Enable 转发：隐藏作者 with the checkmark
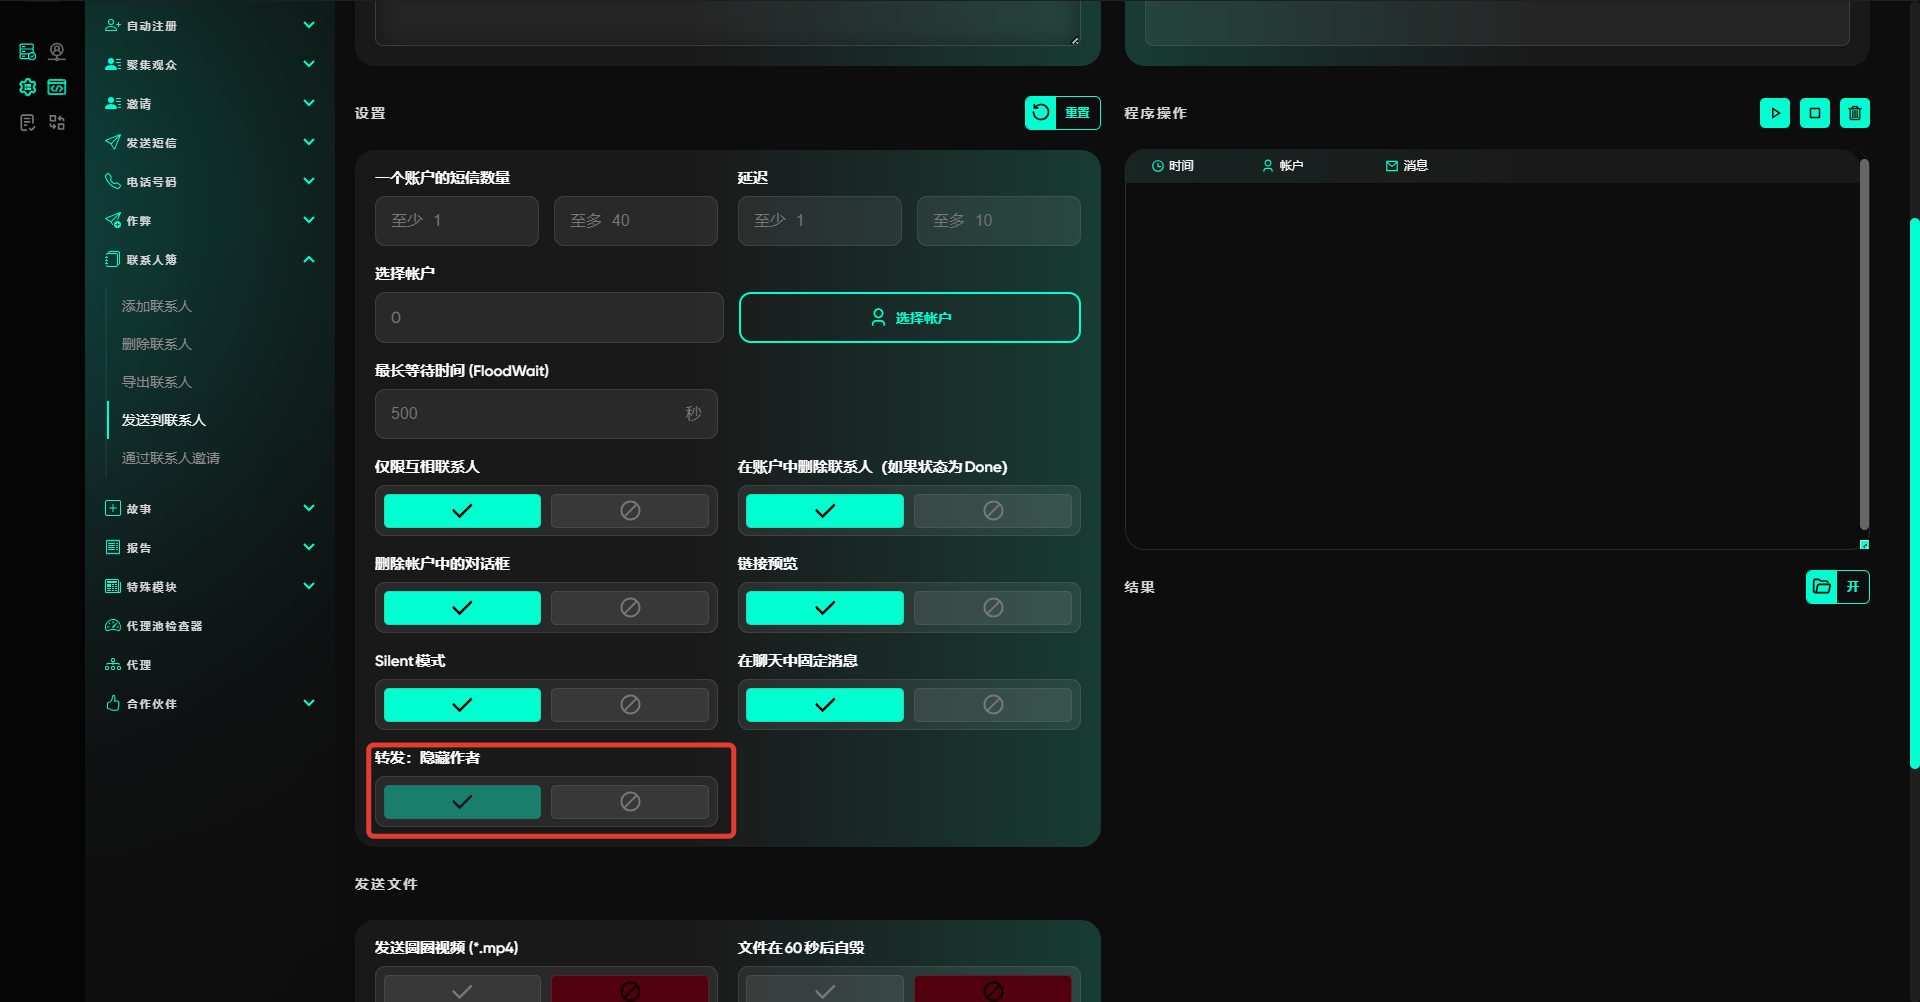 (x=462, y=802)
